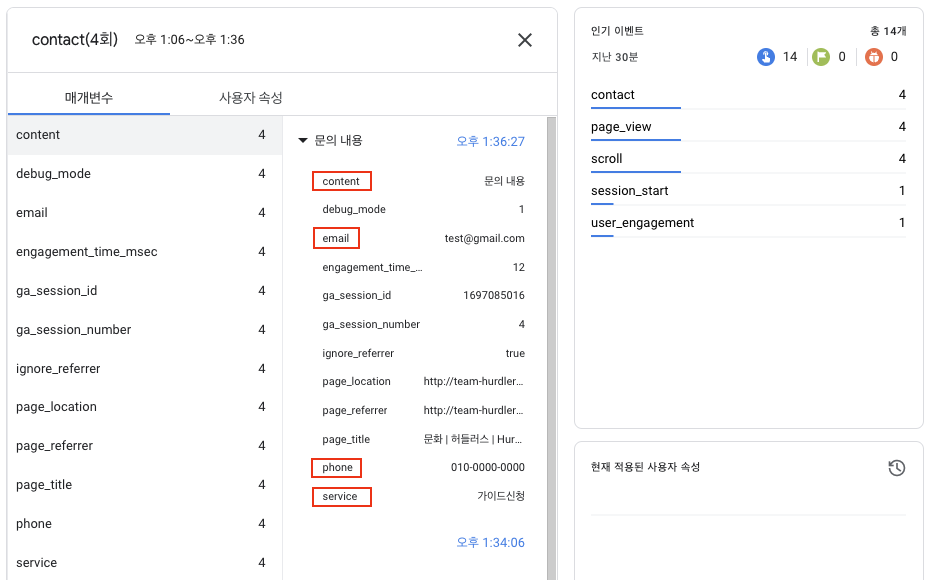This screenshot has height=580, width=930.
Task: Open the 오후 1:36:27 event timestamp link
Action: pyautogui.click(x=491, y=142)
